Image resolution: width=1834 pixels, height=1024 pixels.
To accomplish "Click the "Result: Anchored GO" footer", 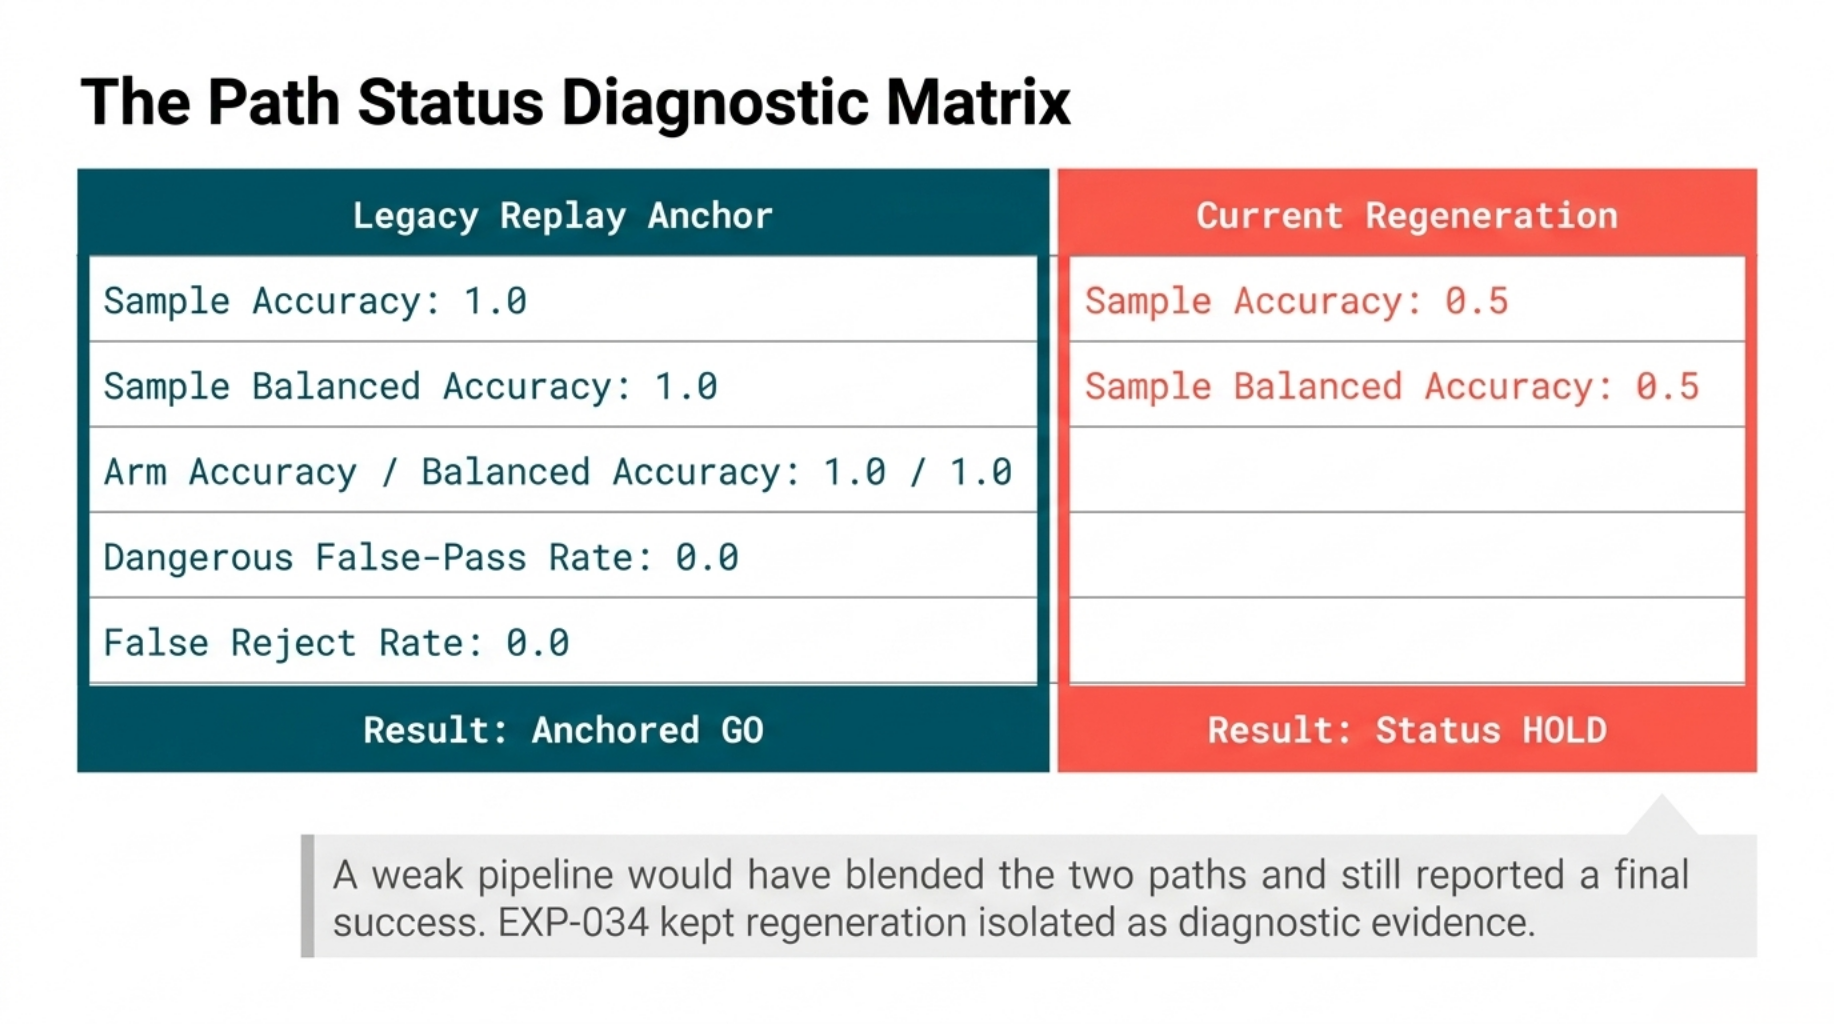I will pyautogui.click(x=563, y=730).
